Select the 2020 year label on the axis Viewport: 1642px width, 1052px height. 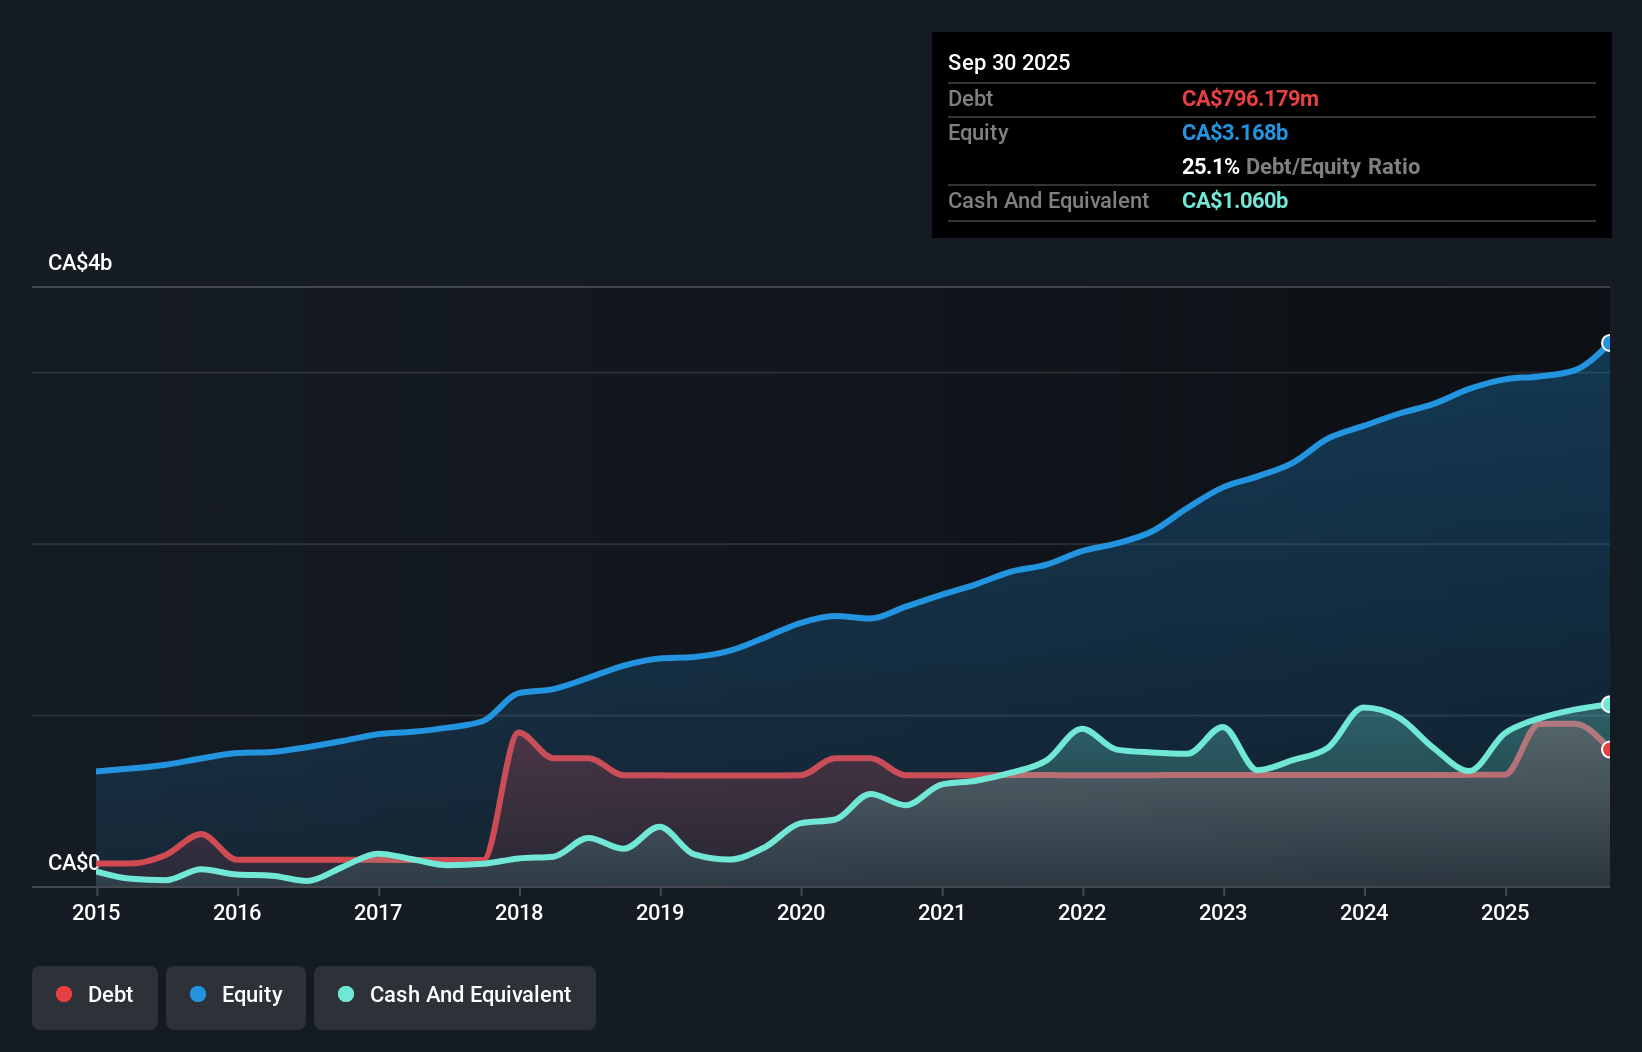[801, 912]
